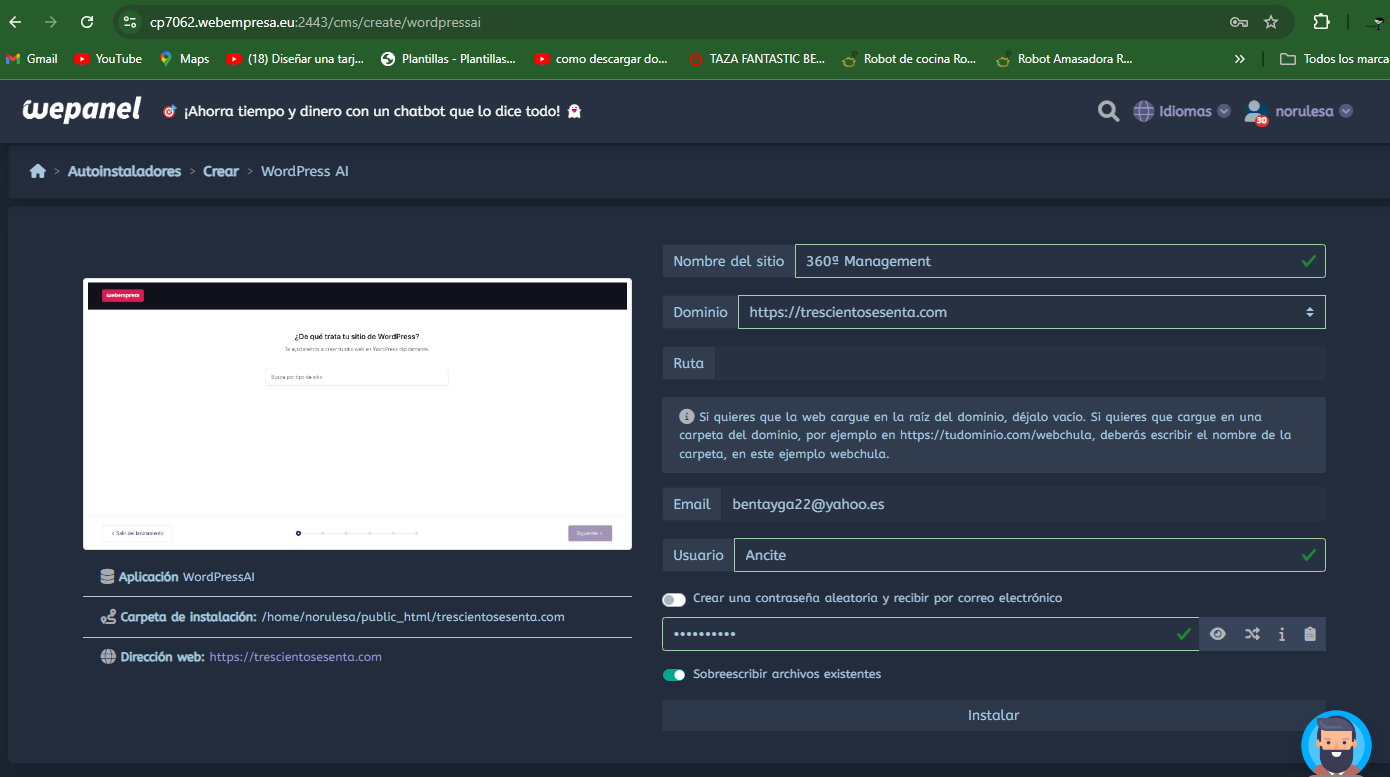The height and width of the screenshot is (777, 1390).
Task: Click the password input field
Action: [930, 634]
